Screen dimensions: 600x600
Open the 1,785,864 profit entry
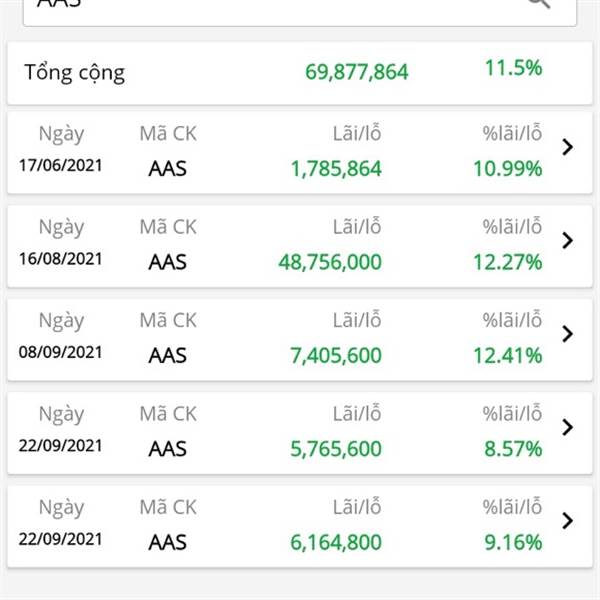click(336, 169)
